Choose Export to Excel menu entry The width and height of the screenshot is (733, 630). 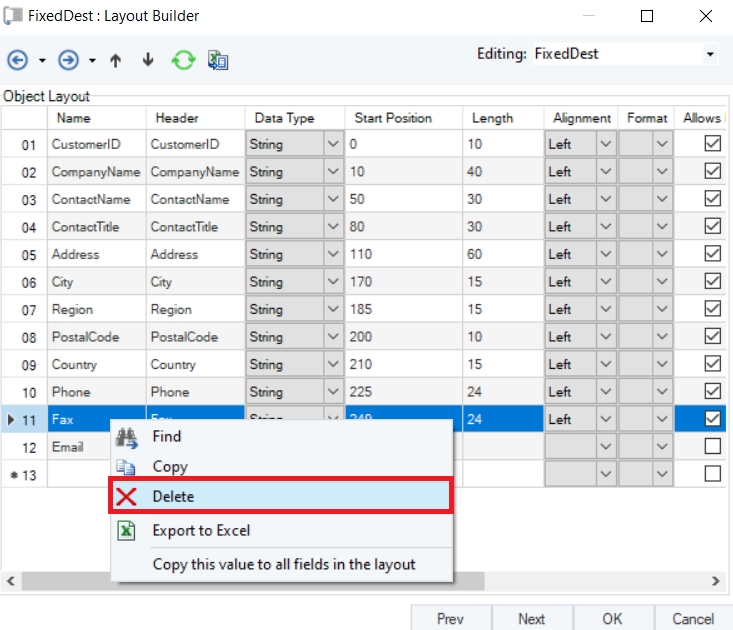click(201, 531)
